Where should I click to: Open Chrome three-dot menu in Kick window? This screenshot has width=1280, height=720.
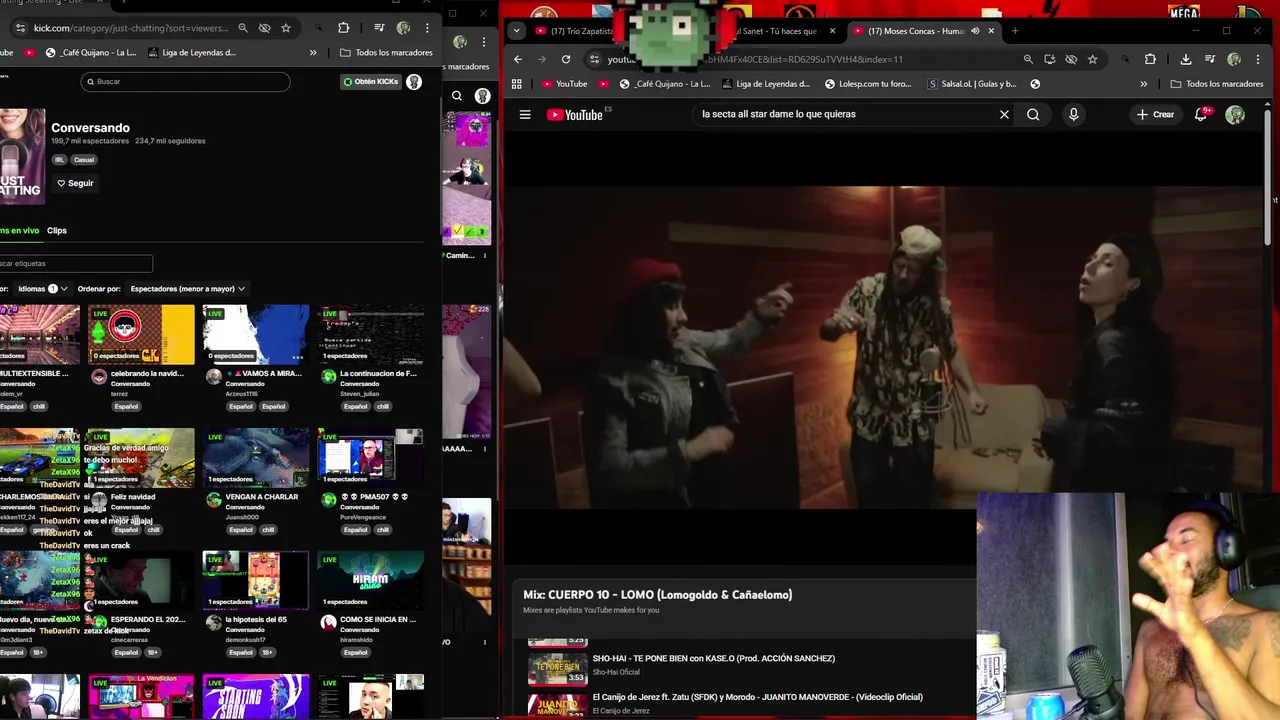(x=427, y=28)
